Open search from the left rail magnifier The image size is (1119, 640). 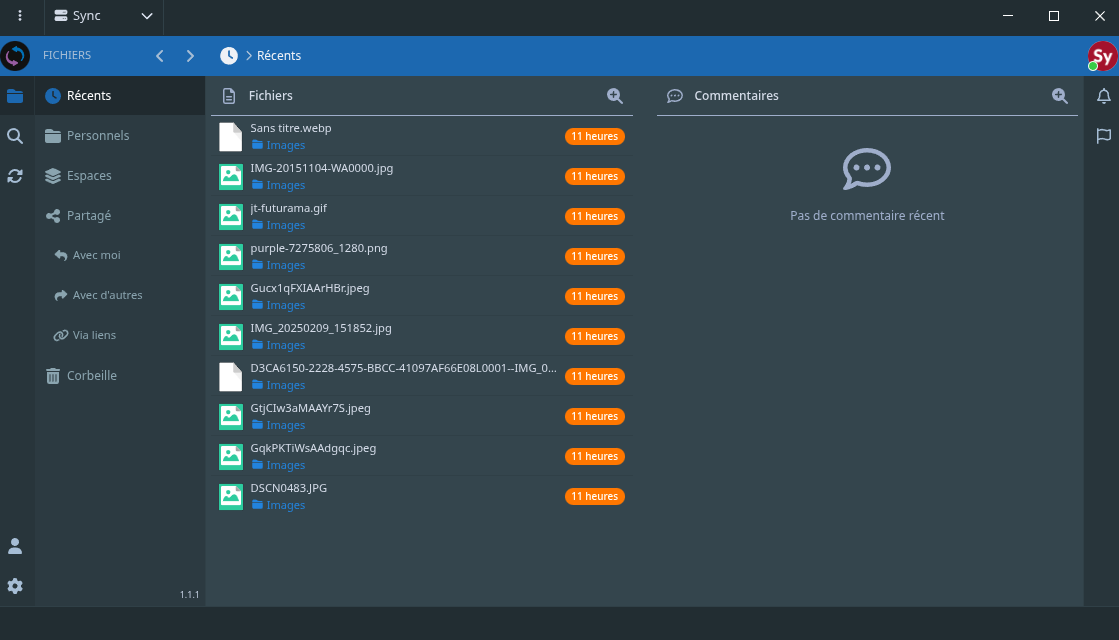[14, 136]
